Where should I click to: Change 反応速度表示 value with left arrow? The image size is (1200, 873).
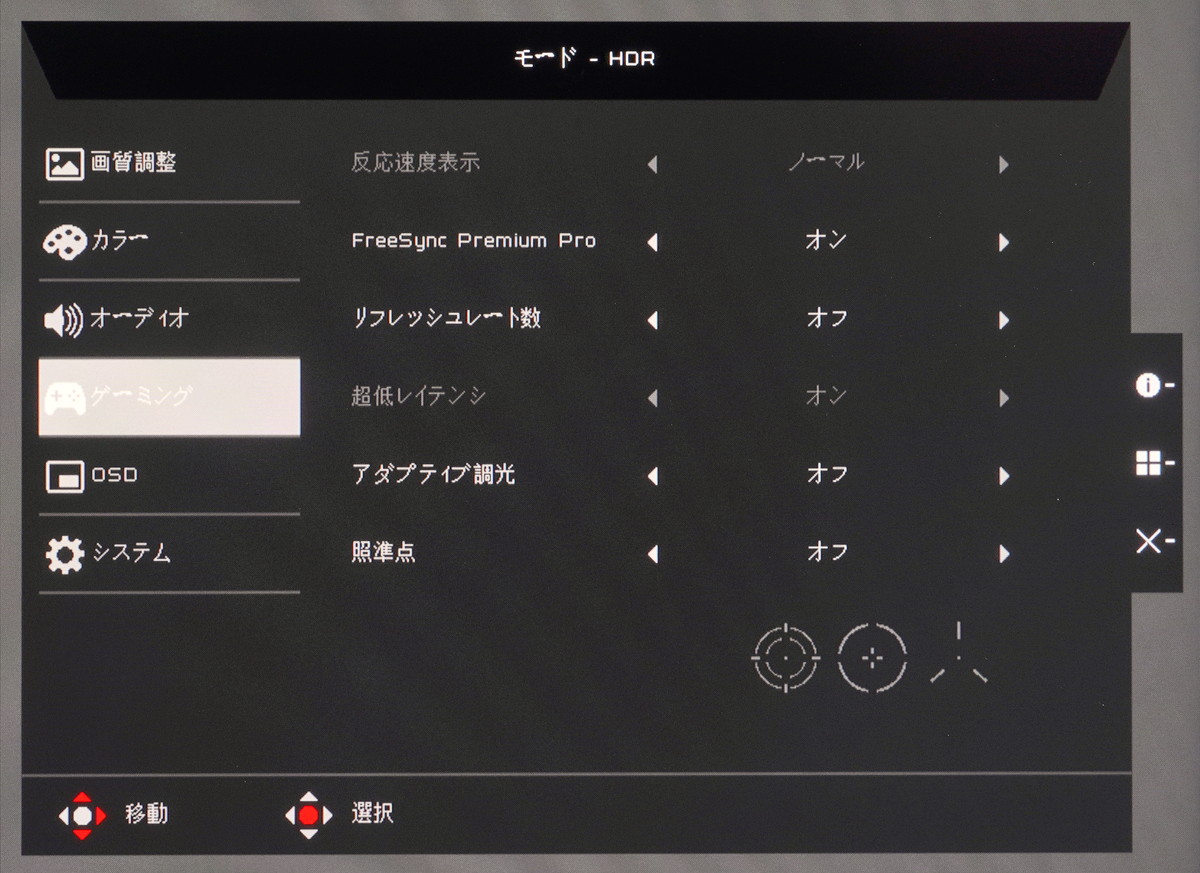pos(652,164)
